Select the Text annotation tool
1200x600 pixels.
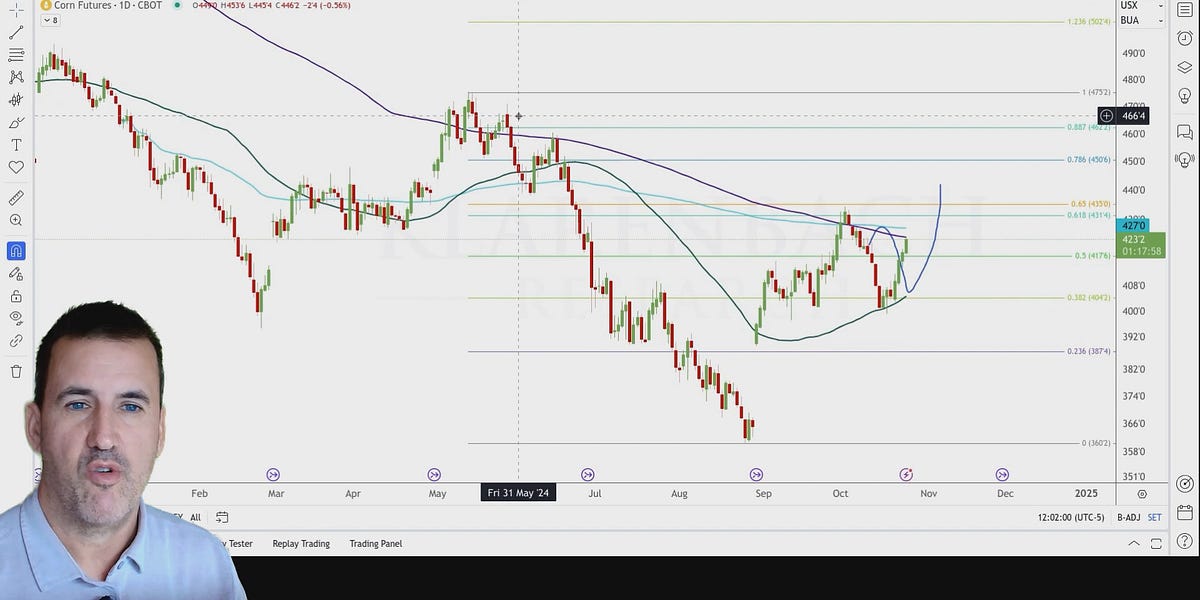click(16, 145)
